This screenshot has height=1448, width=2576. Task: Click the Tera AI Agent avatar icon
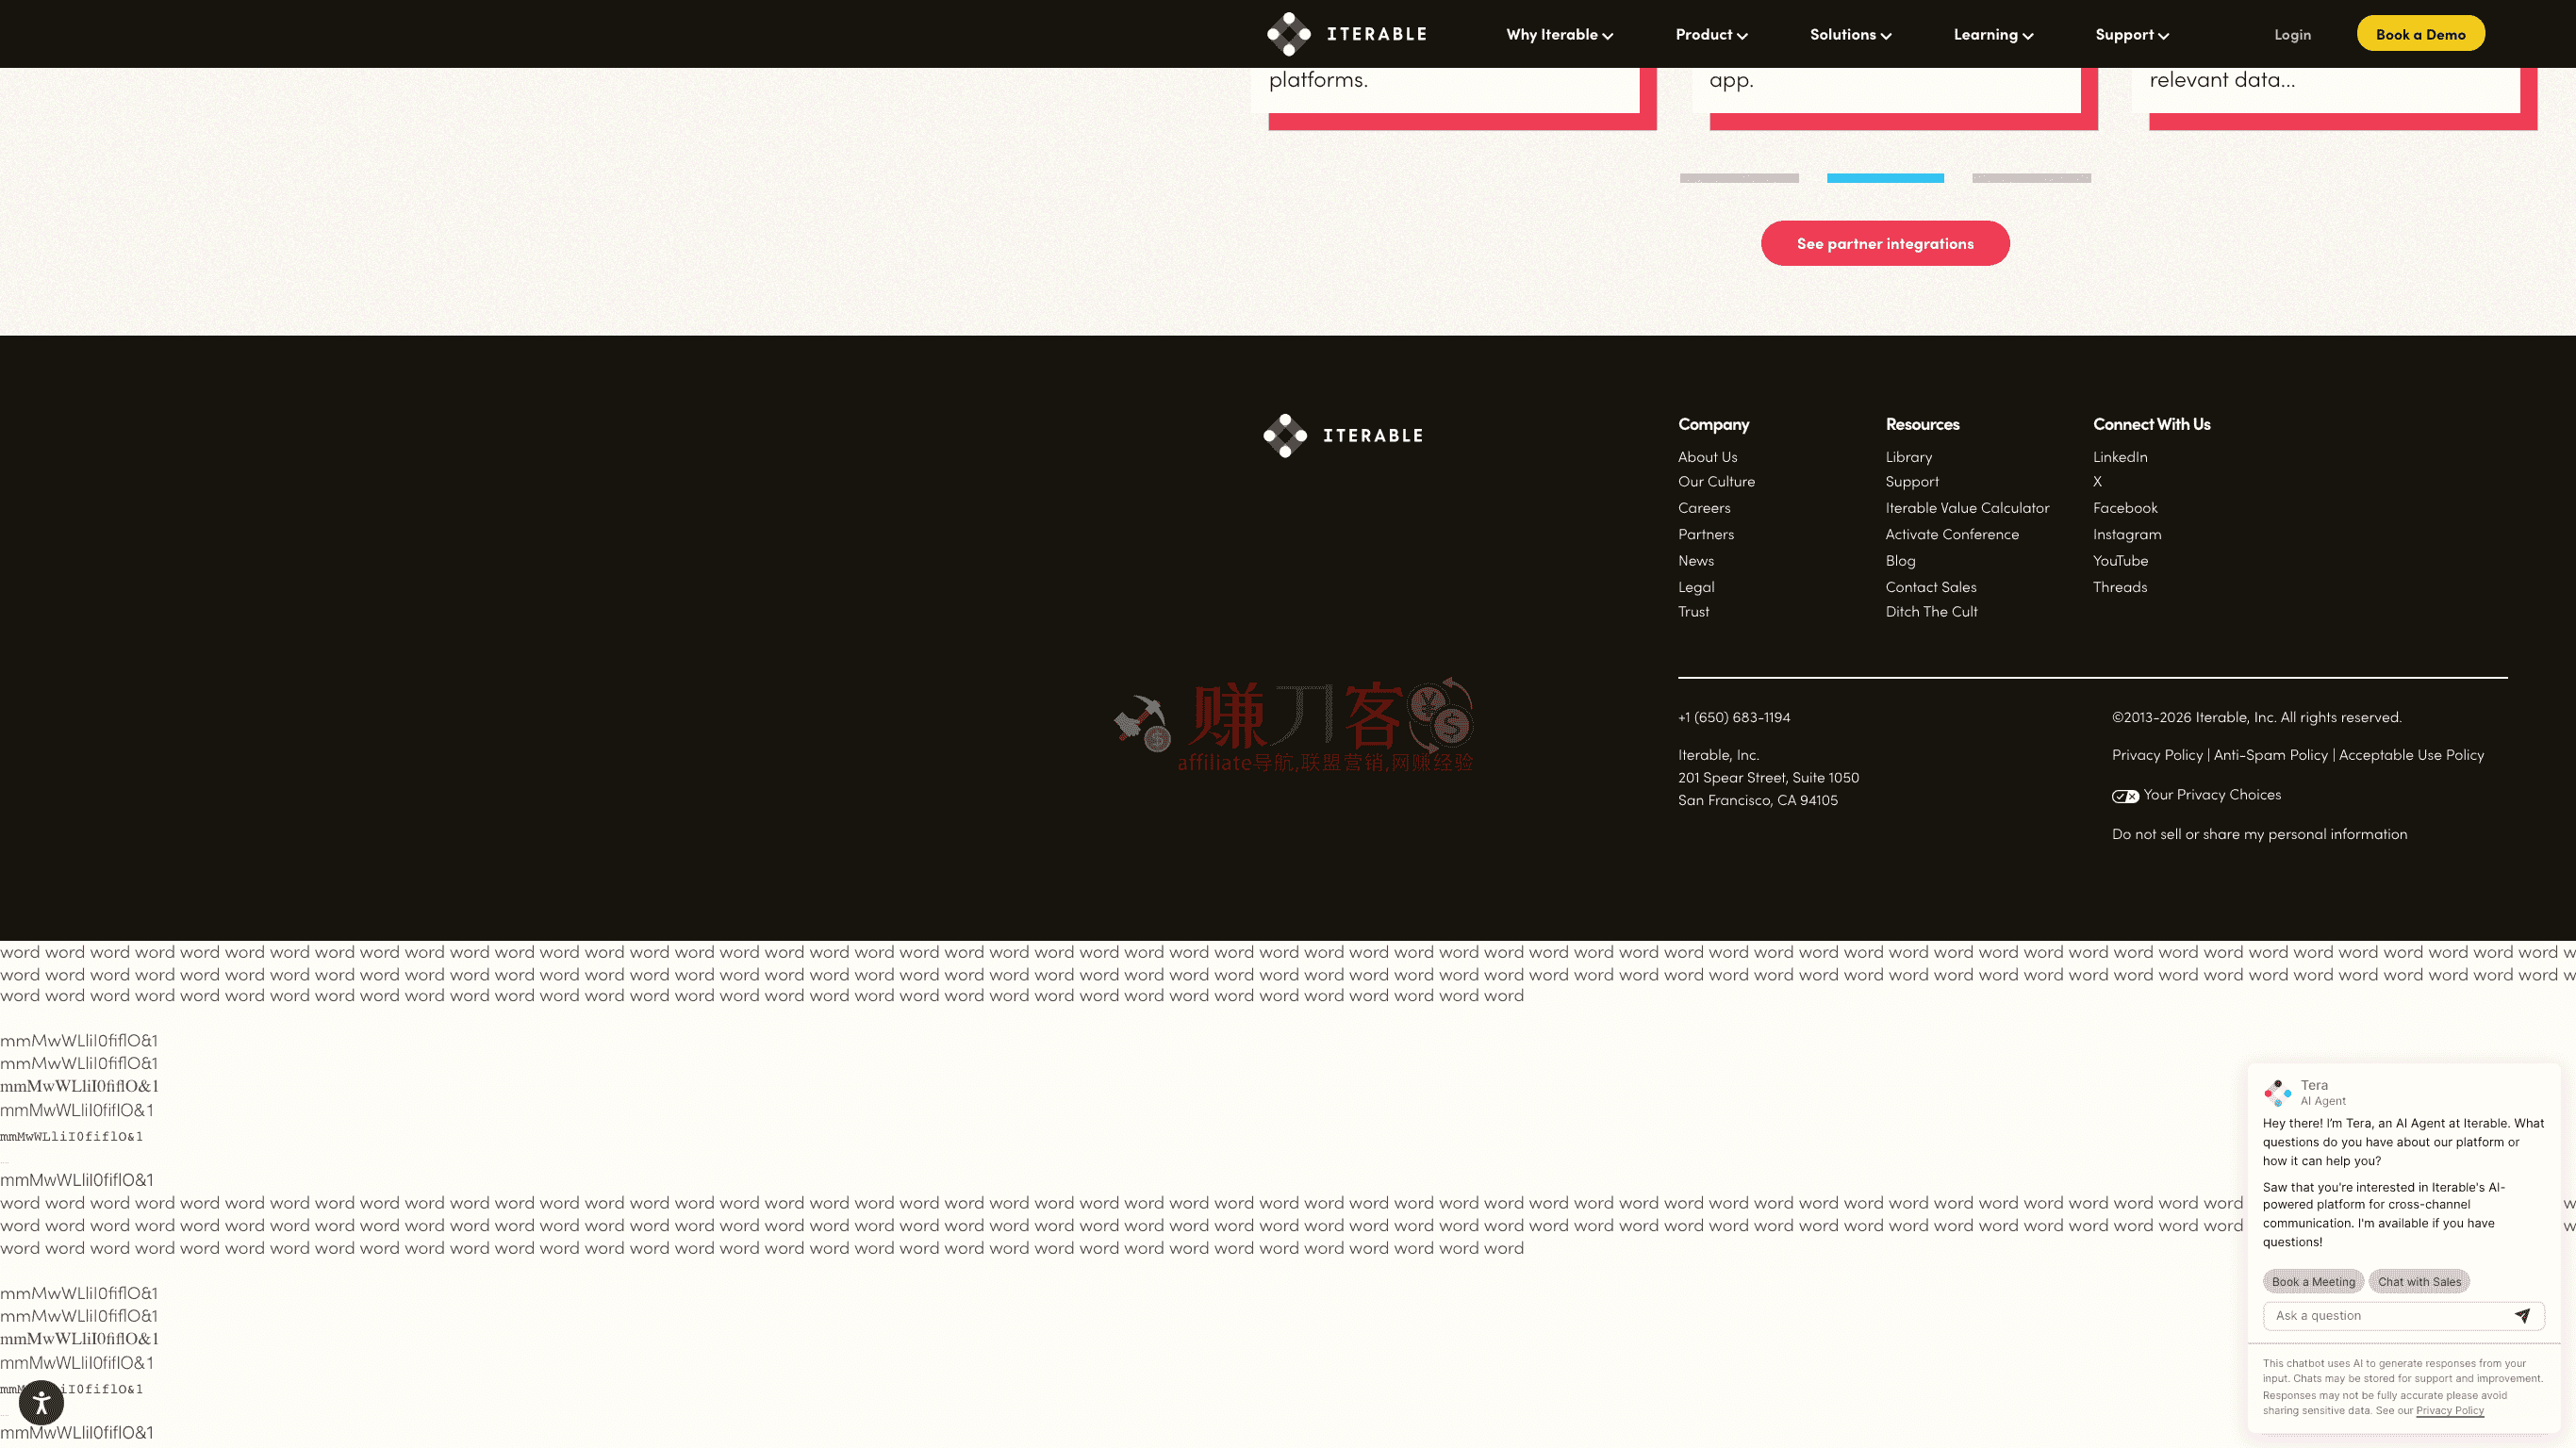point(2278,1092)
